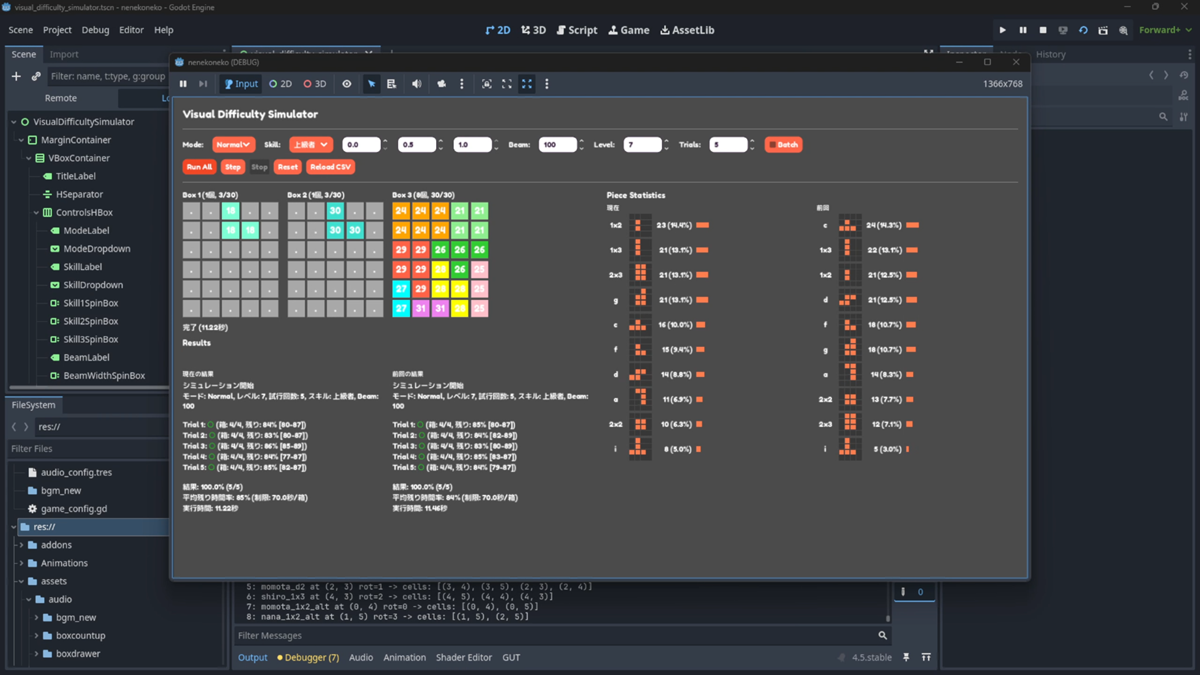Pause the running game in debug window
Viewport: 1200px width, 675px height.
183,84
